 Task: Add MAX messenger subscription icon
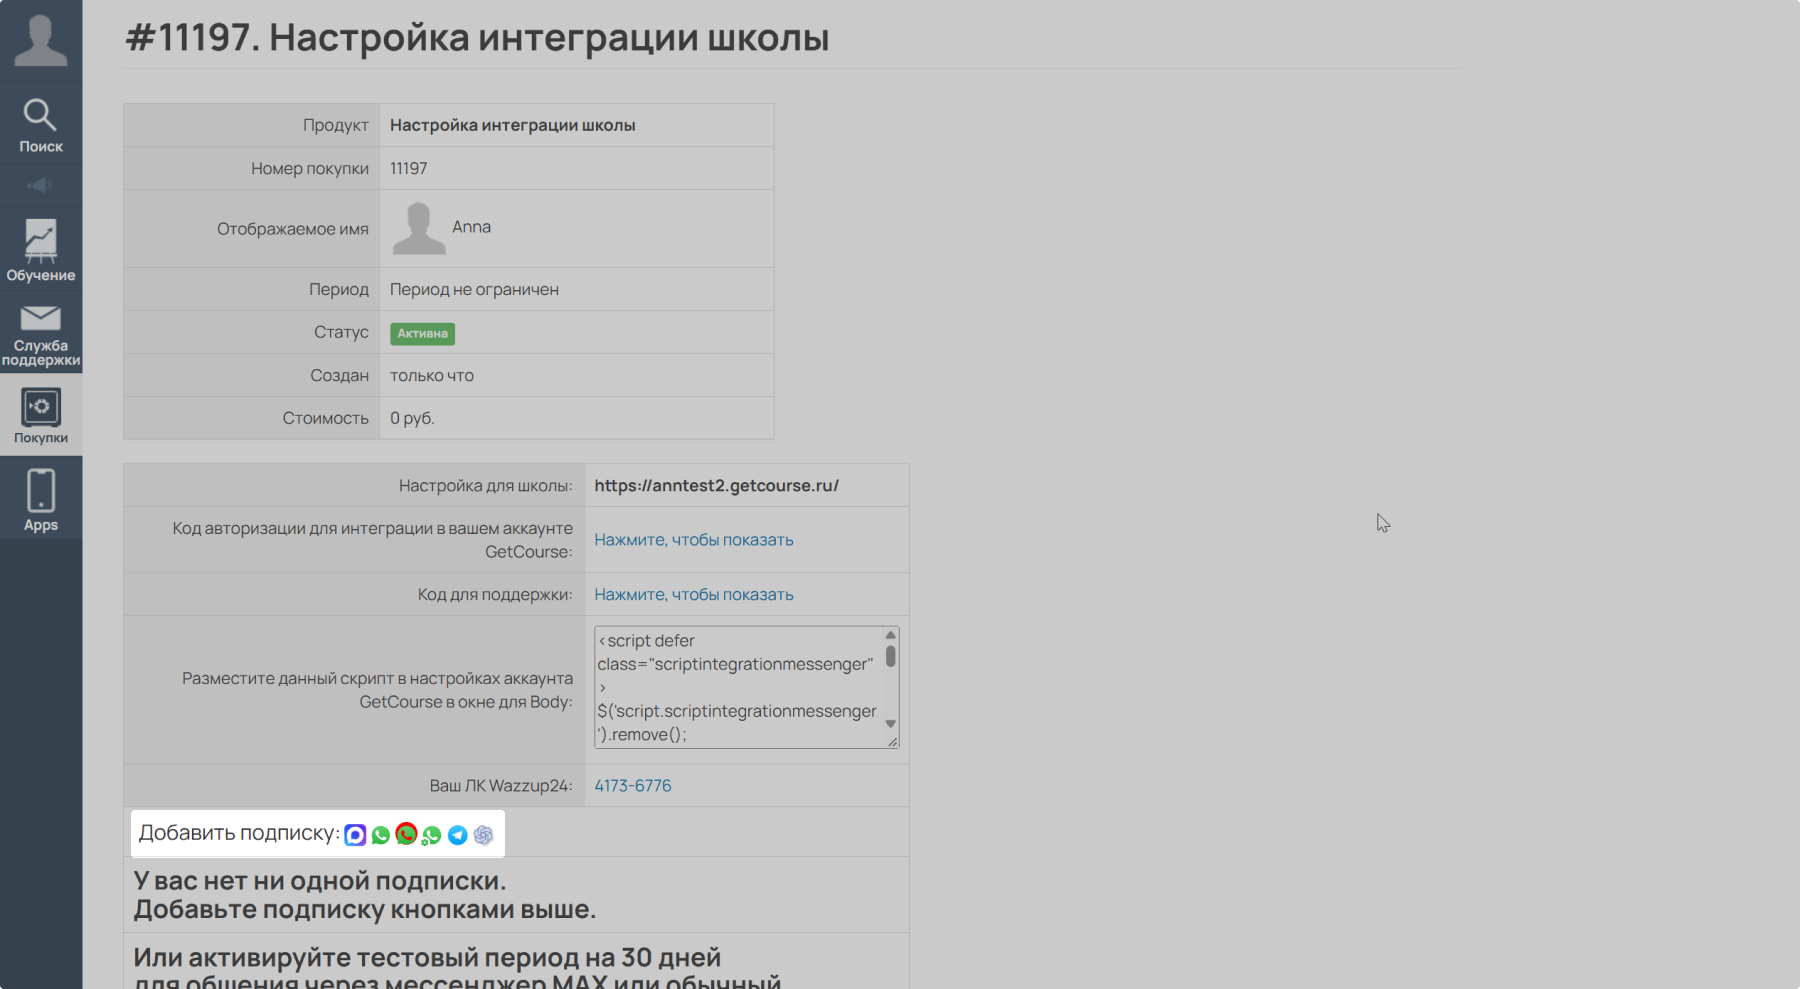pyautogui.click(x=355, y=835)
